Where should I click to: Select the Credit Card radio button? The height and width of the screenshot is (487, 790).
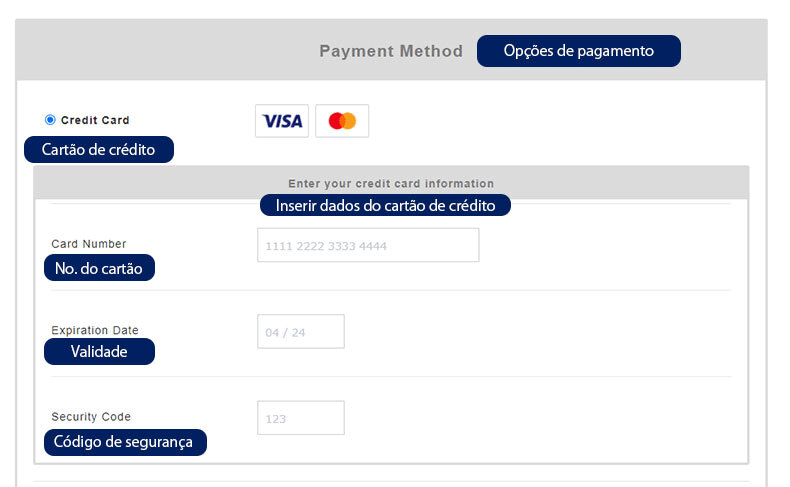point(50,120)
